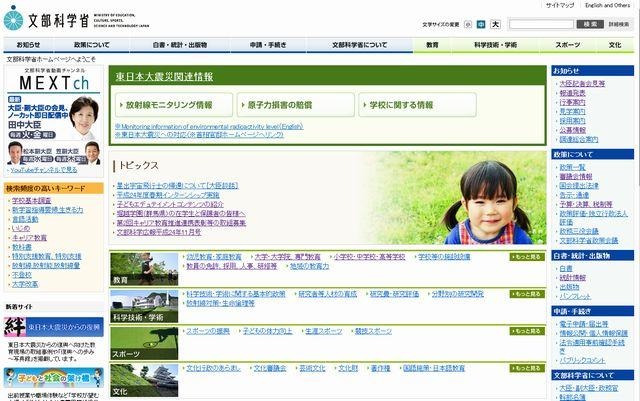Open the 科学技術・学術 navigation tab

click(x=495, y=45)
